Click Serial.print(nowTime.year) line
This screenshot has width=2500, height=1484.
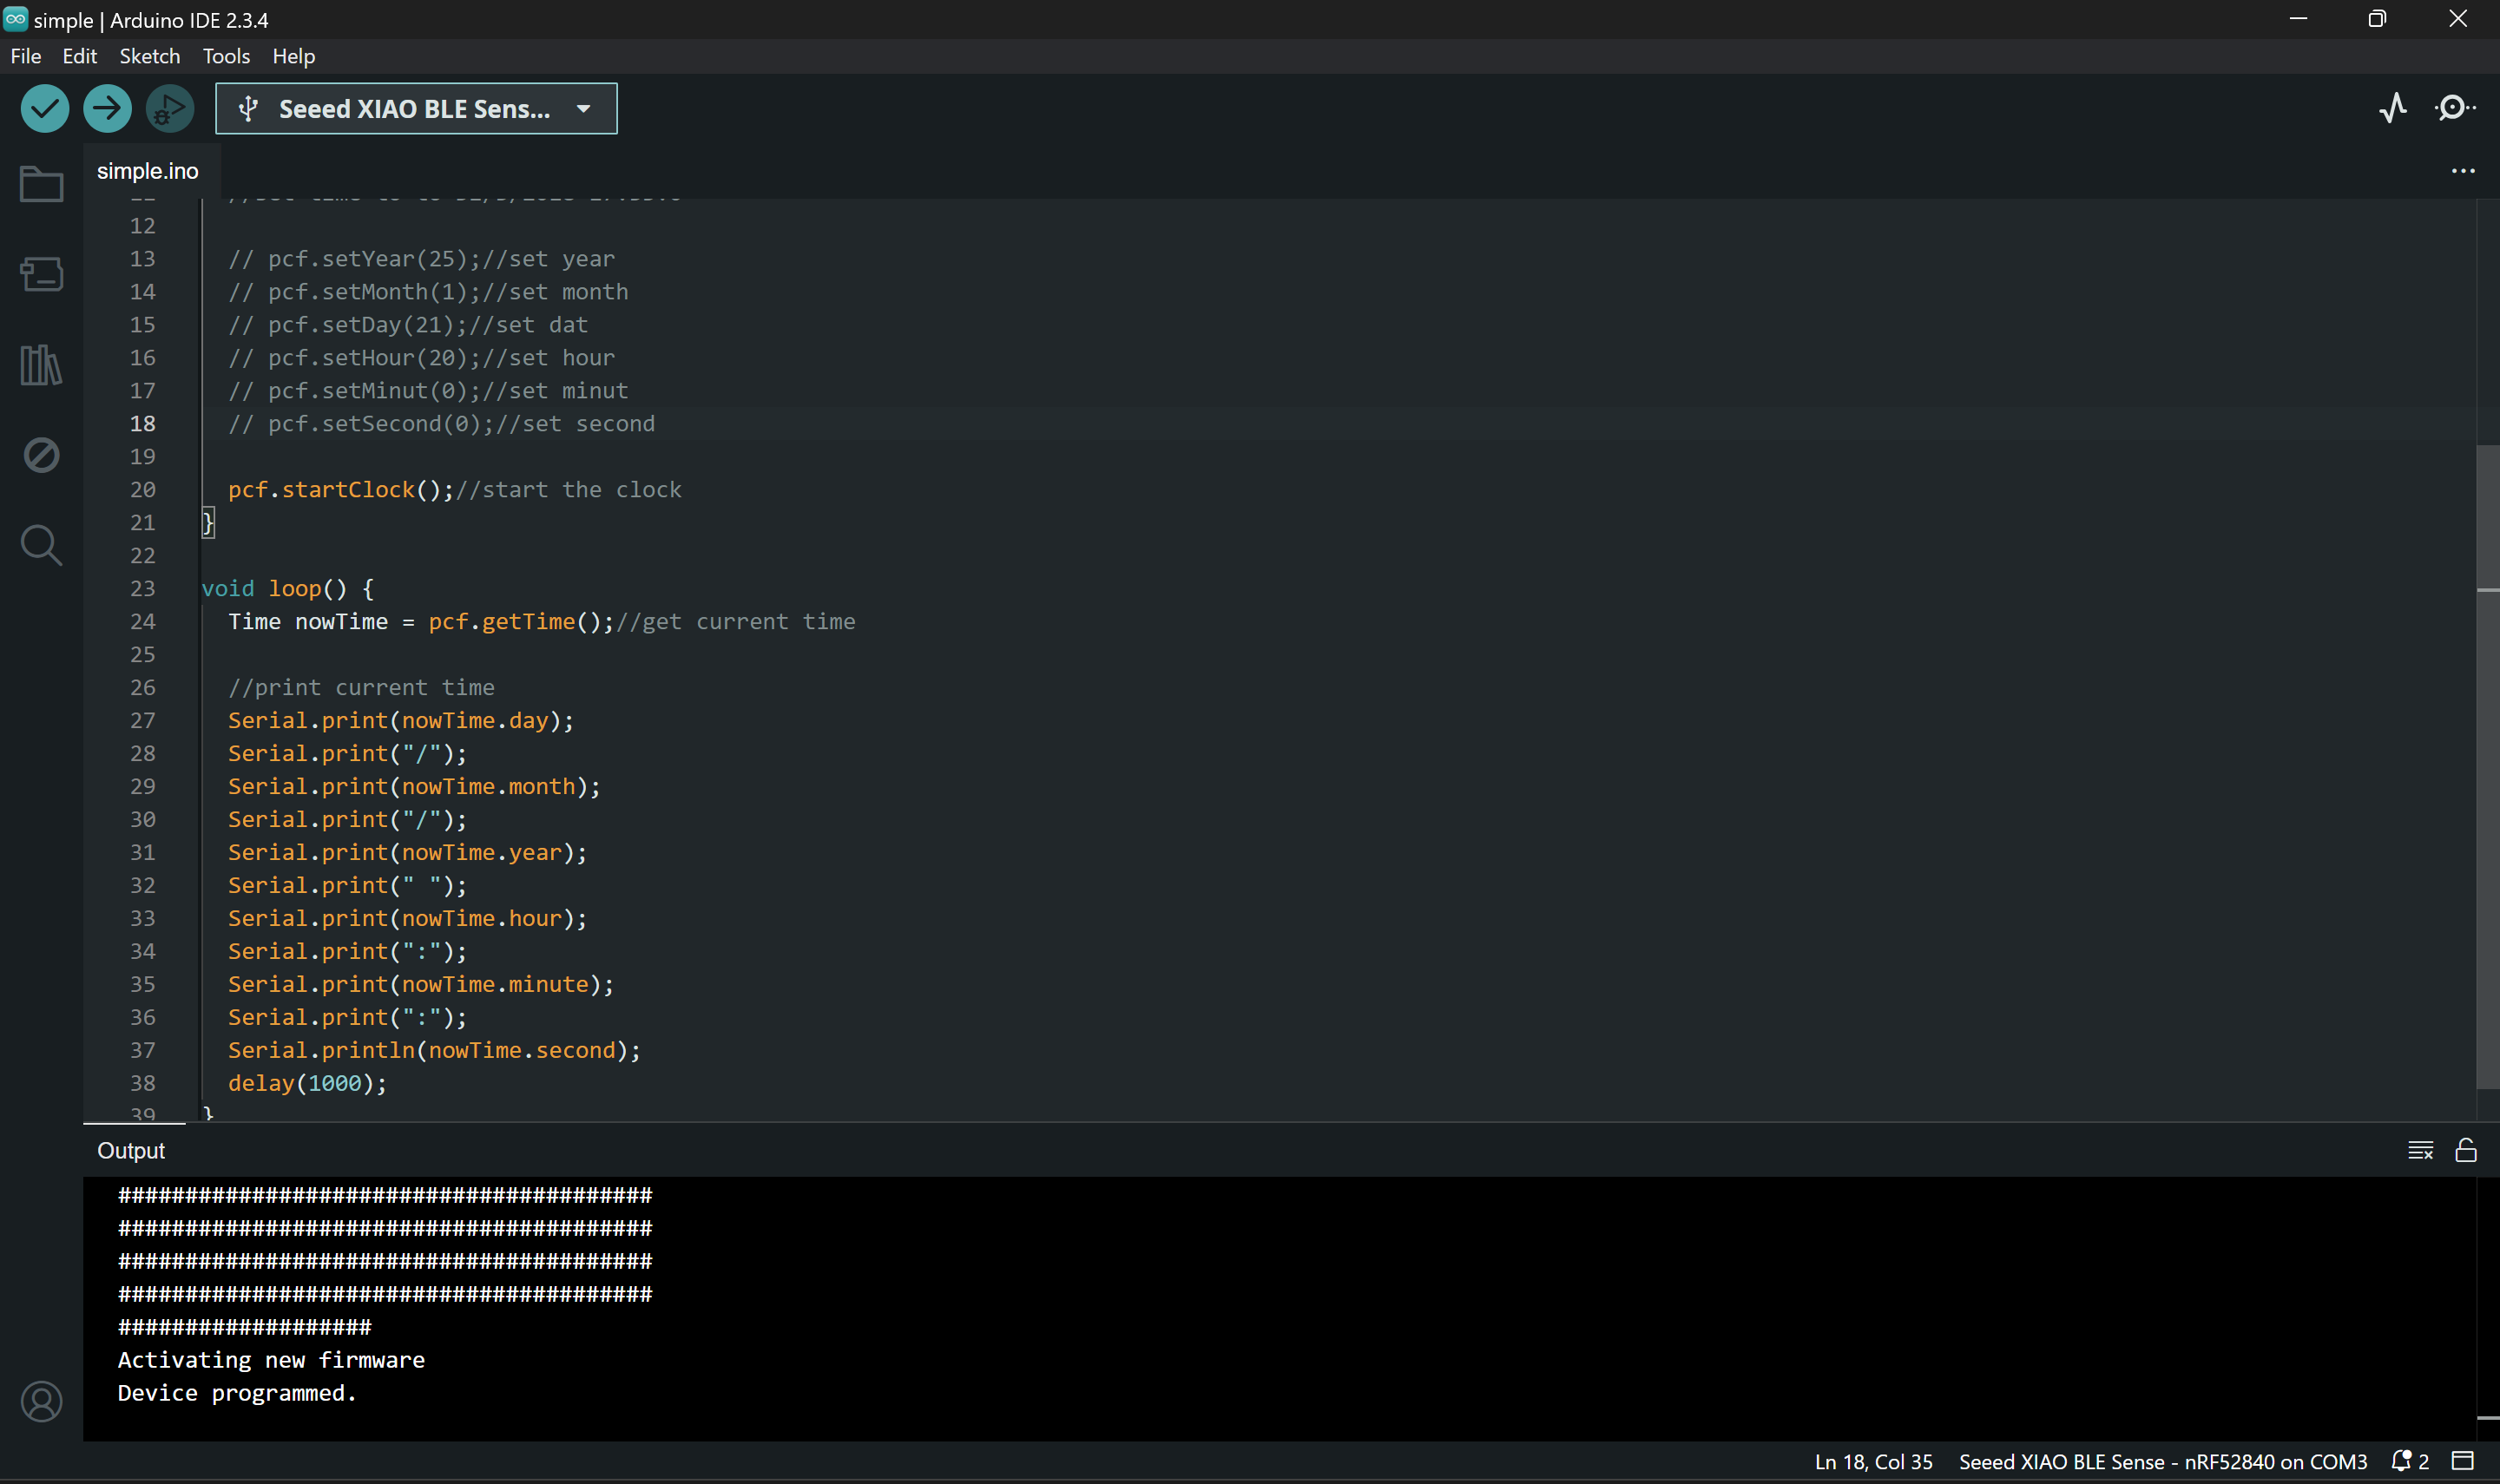408,852
